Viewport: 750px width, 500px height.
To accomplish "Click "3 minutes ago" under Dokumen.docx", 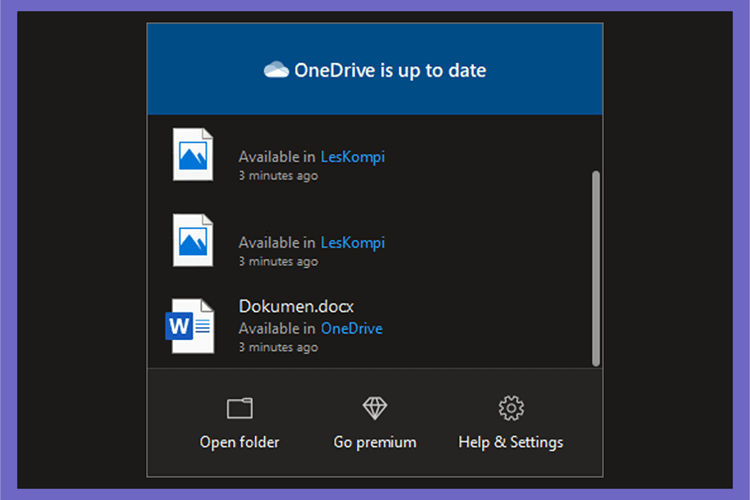I will (x=278, y=347).
